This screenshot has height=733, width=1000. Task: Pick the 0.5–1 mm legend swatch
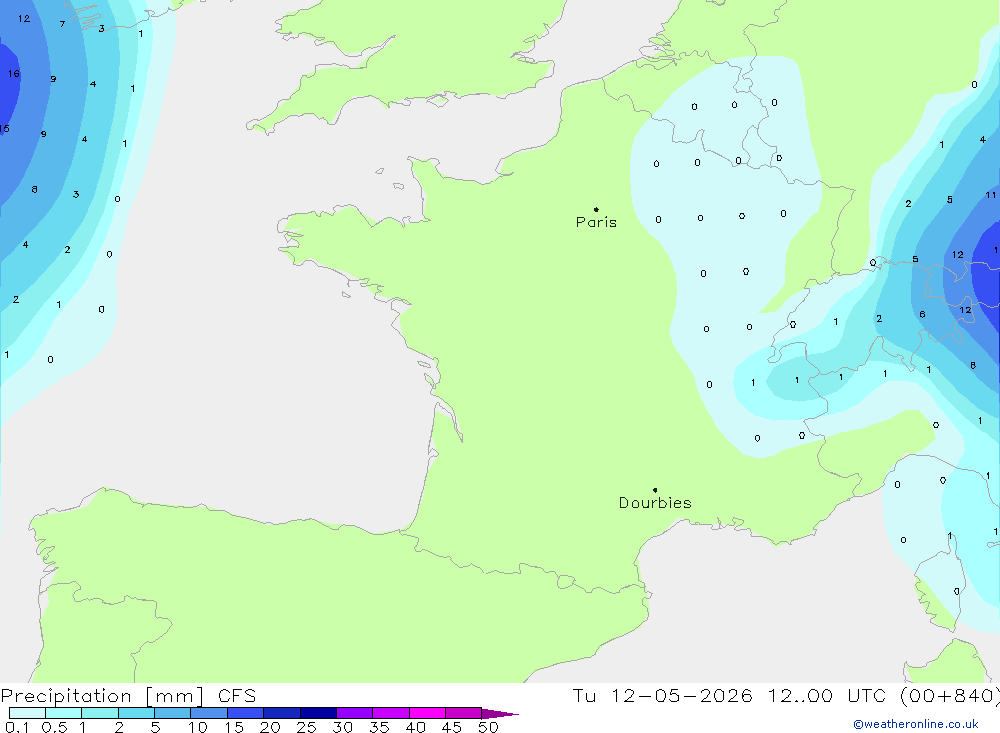(63, 713)
